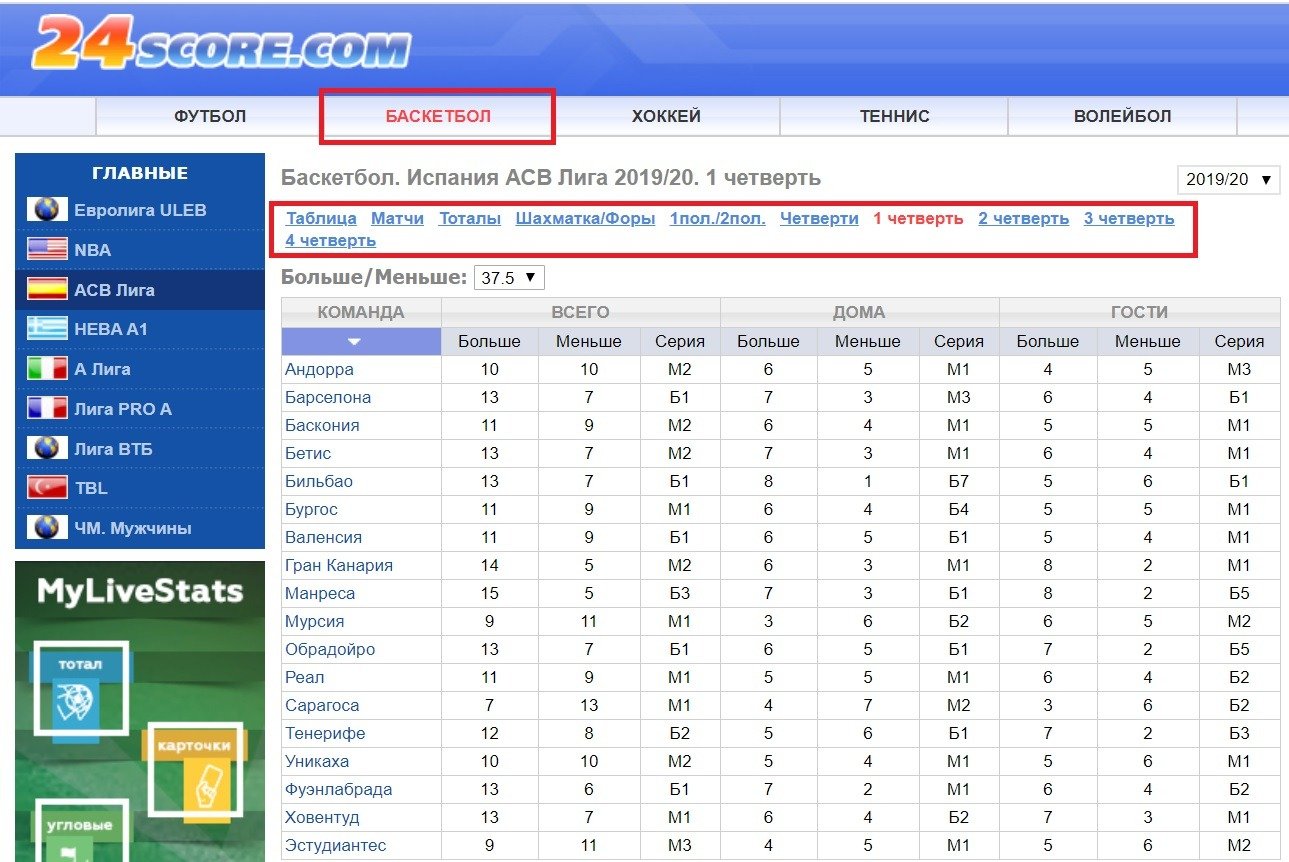Click the globe icon beside Лига ВТБ
The image size is (1289, 862).
pos(46,448)
